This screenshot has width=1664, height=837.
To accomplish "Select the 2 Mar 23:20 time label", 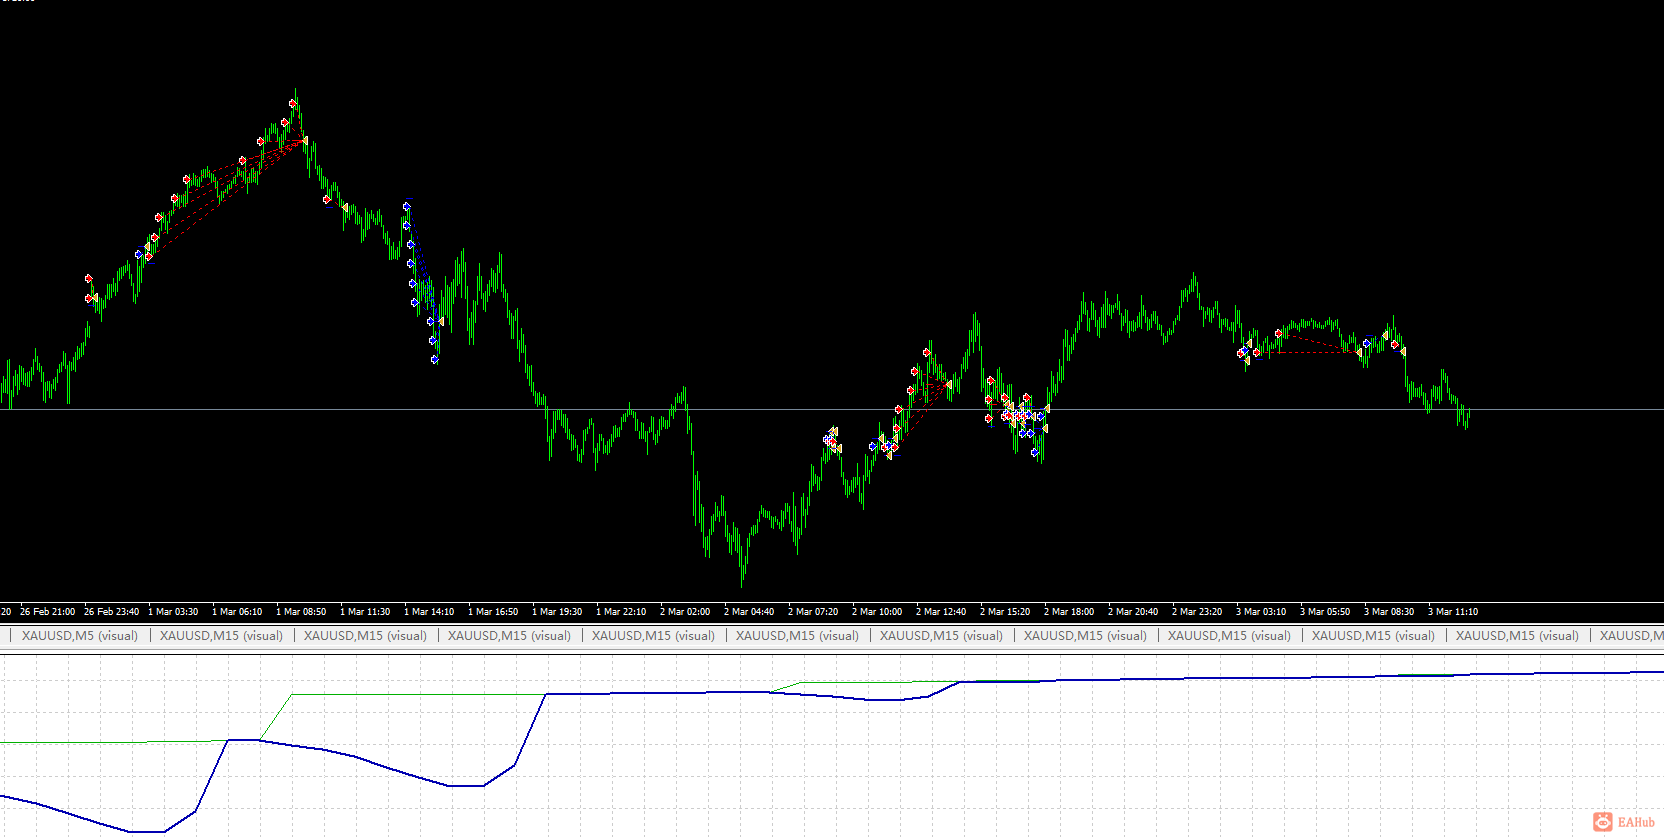I will 1197,612.
